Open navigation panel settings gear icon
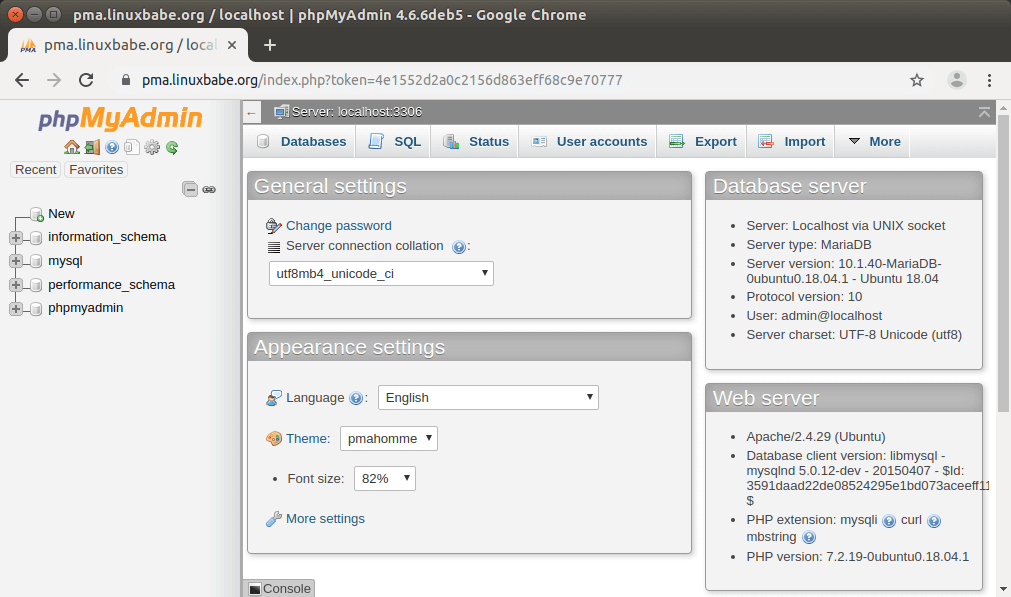This screenshot has height=597, width=1011. (152, 147)
